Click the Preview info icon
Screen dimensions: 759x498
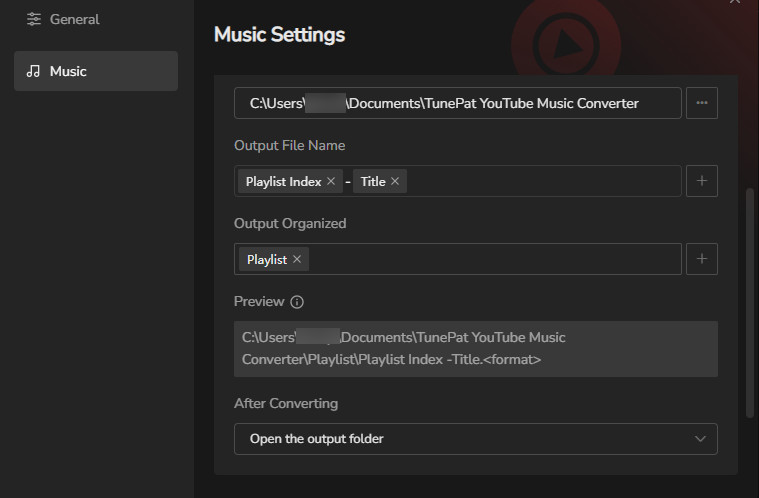(297, 302)
